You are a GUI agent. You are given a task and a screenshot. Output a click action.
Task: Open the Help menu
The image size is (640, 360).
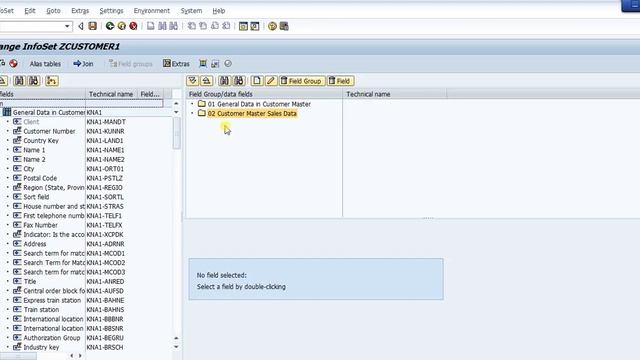pos(219,11)
